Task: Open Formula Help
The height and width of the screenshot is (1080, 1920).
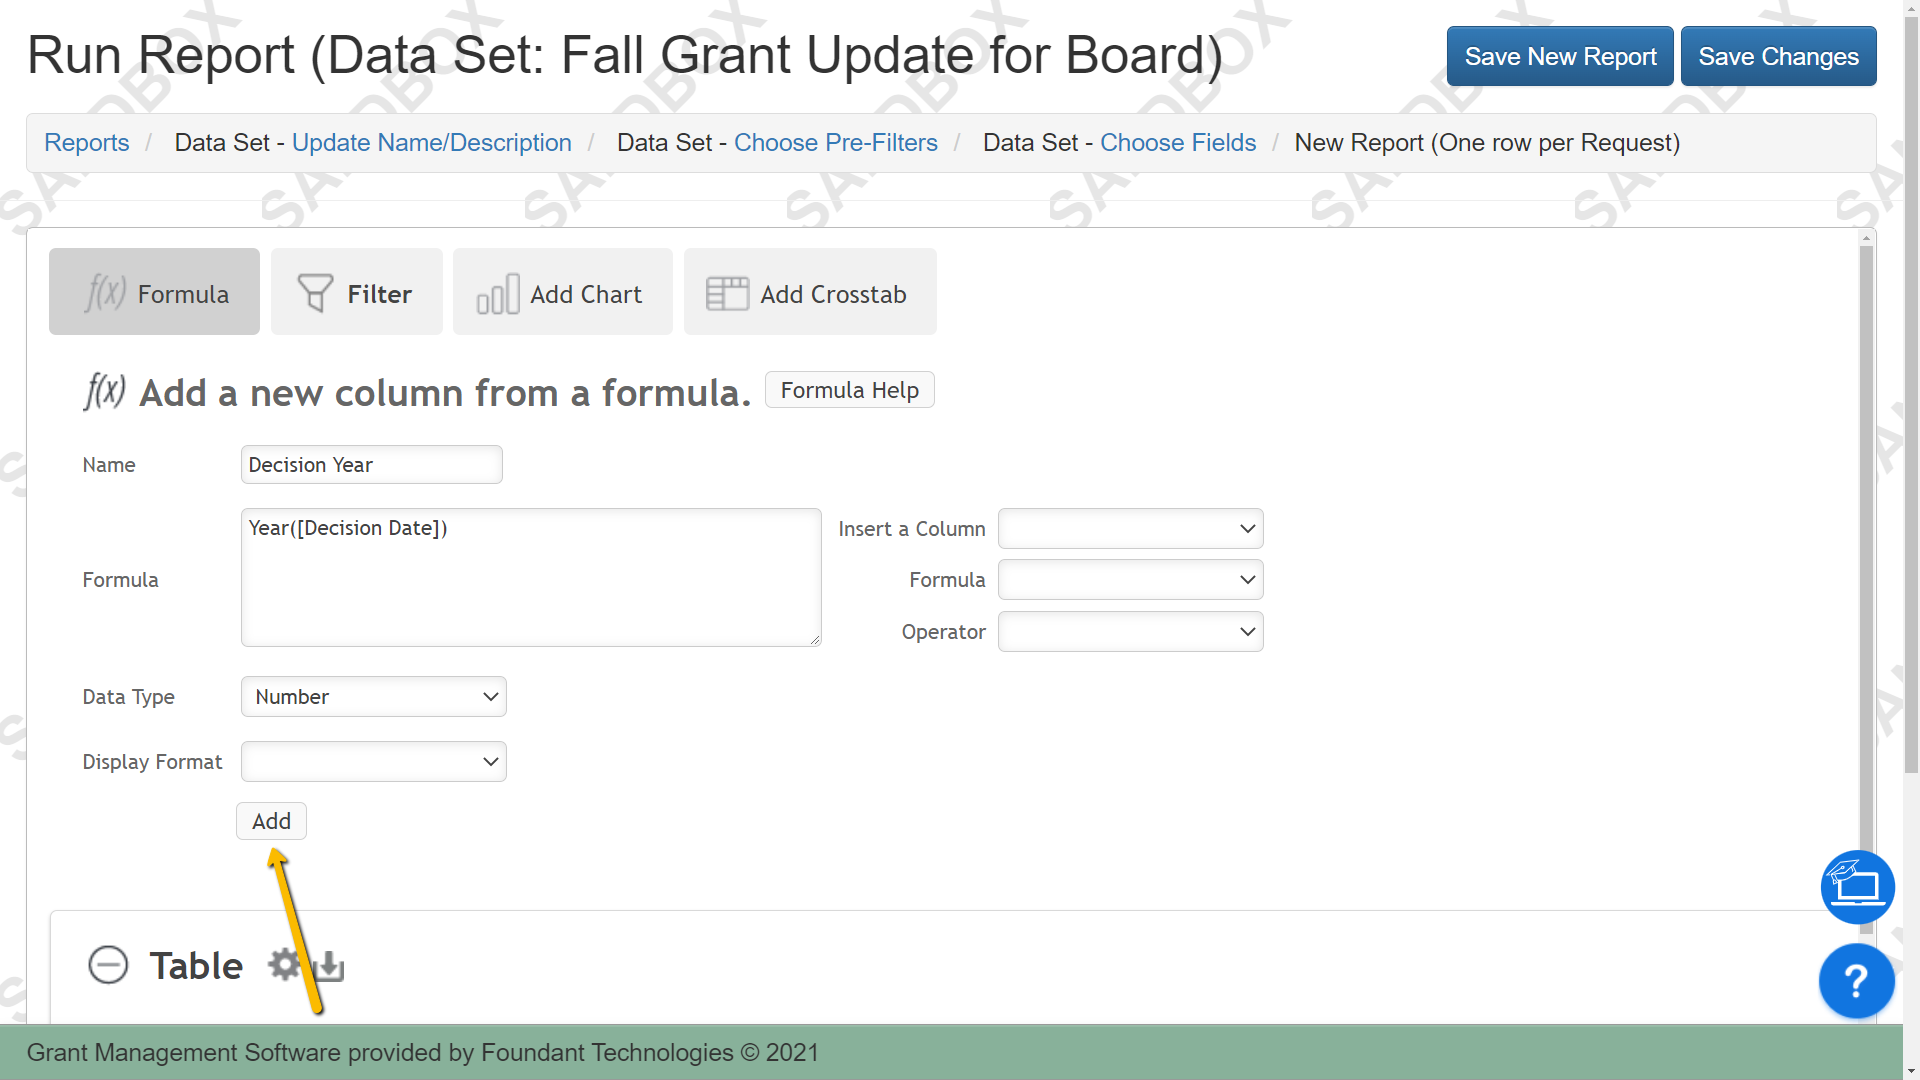Action: coord(850,390)
